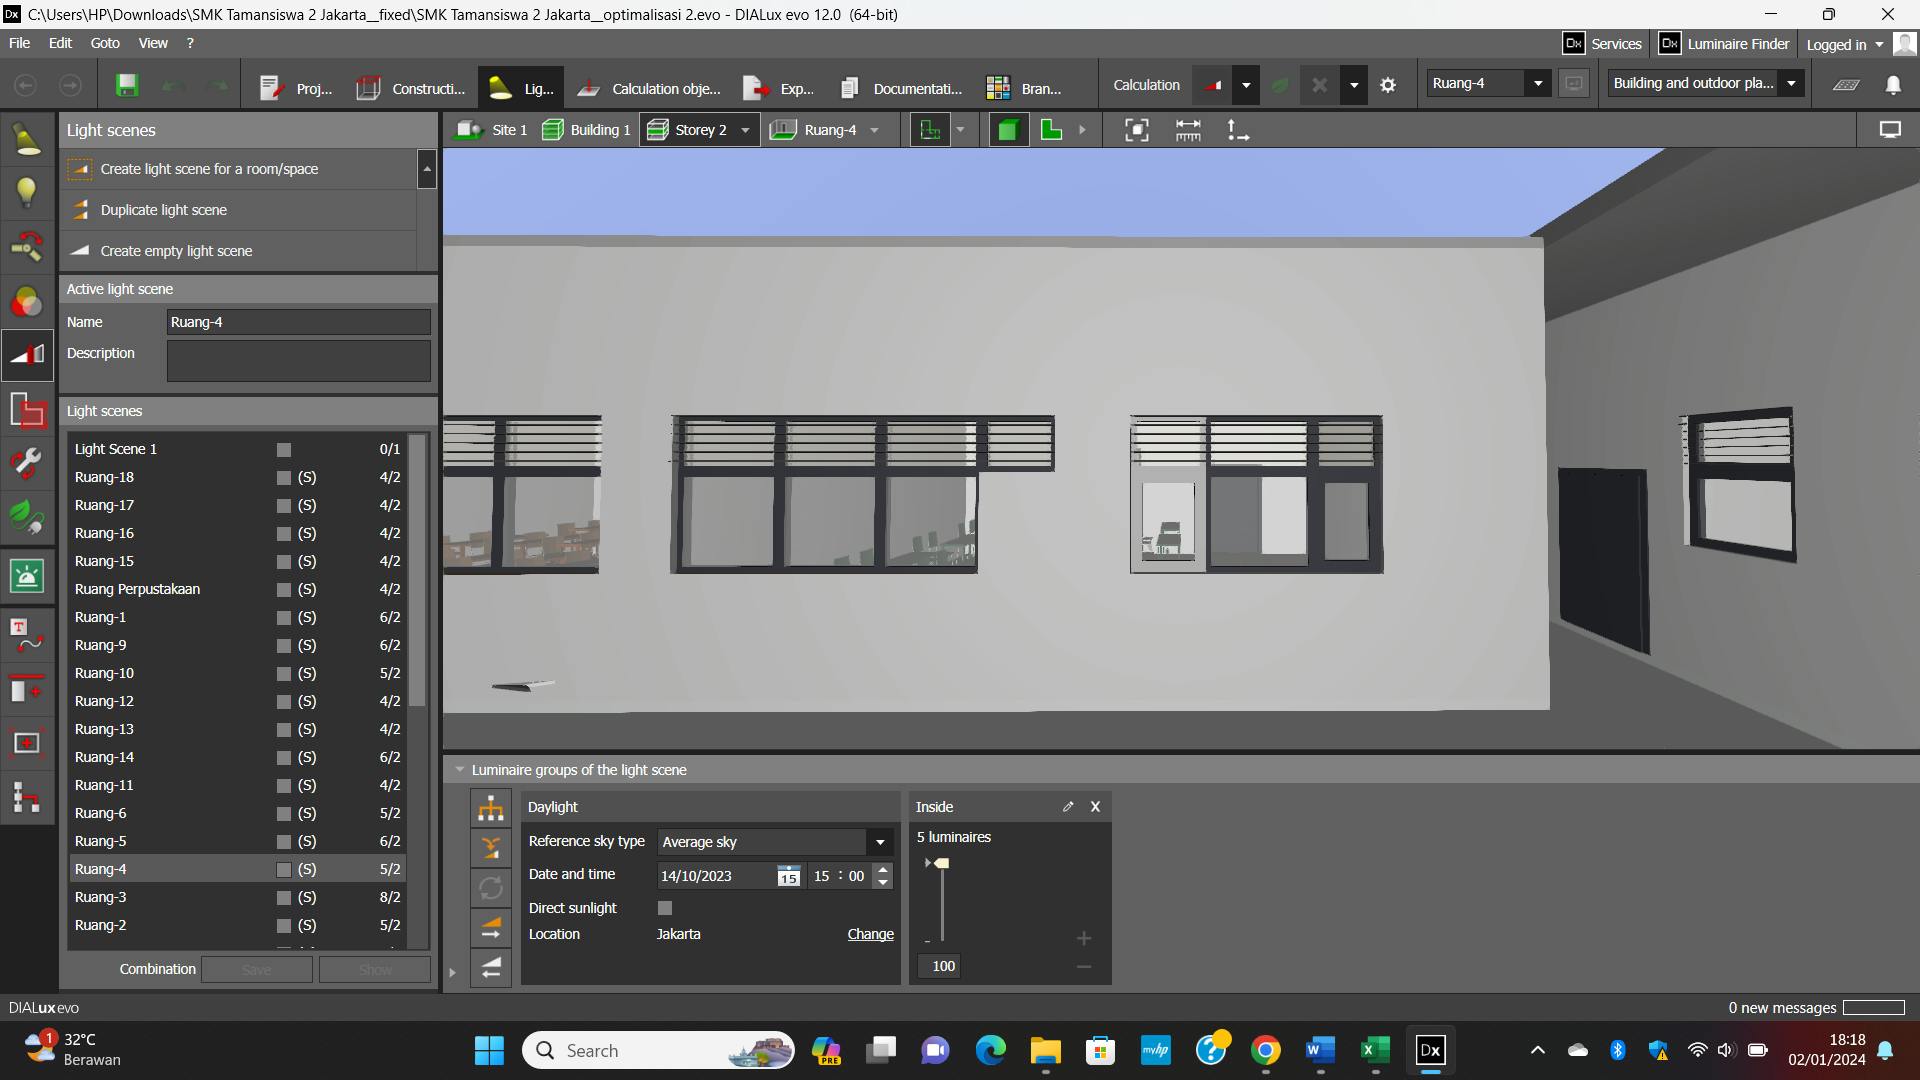Click the emergency lighting sidebar icon
Viewport: 1920px width, 1080px height.
click(x=27, y=576)
